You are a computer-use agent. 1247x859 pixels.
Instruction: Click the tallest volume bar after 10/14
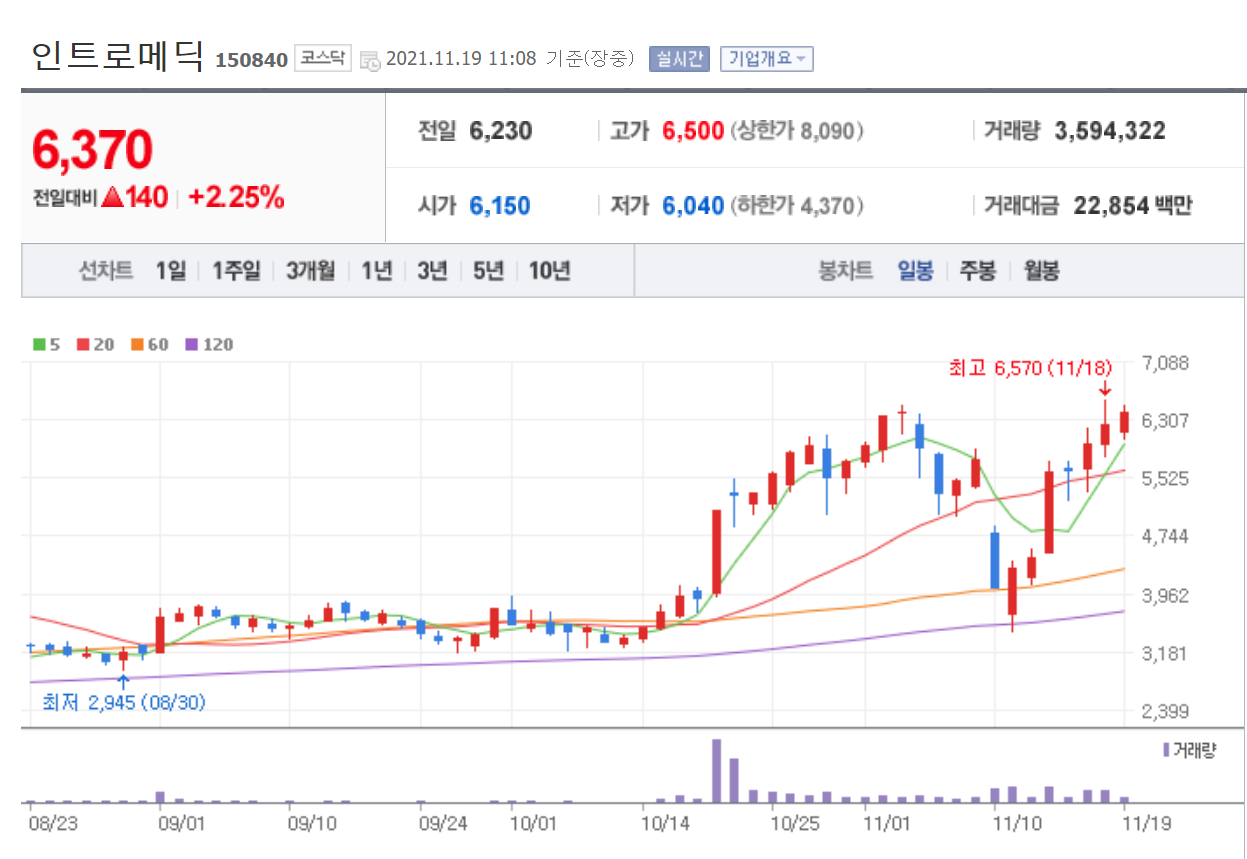tap(716, 770)
